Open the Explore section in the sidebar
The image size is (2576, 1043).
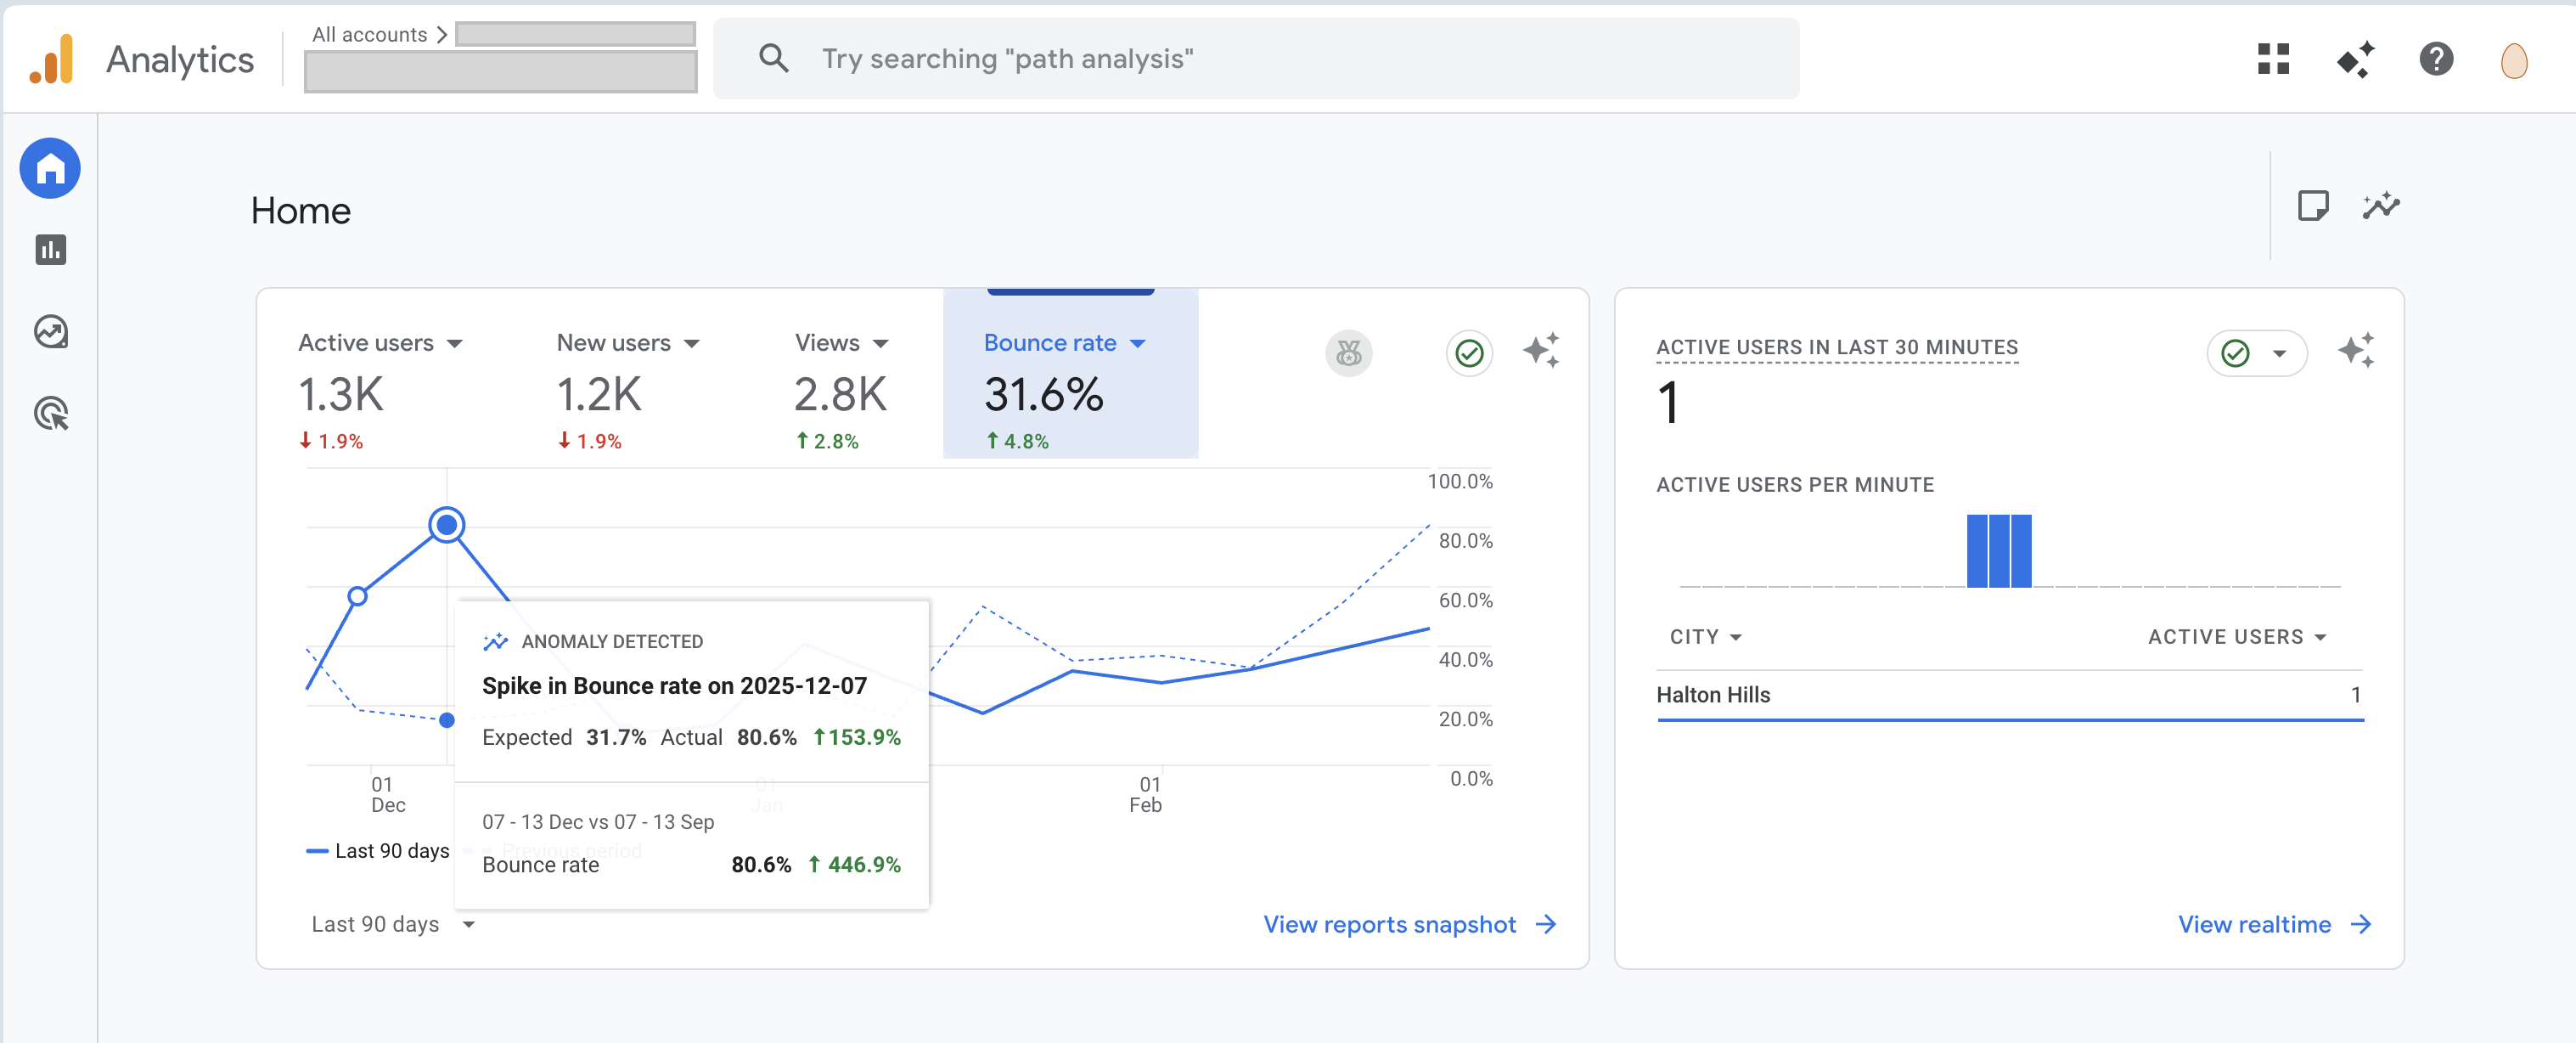49,333
